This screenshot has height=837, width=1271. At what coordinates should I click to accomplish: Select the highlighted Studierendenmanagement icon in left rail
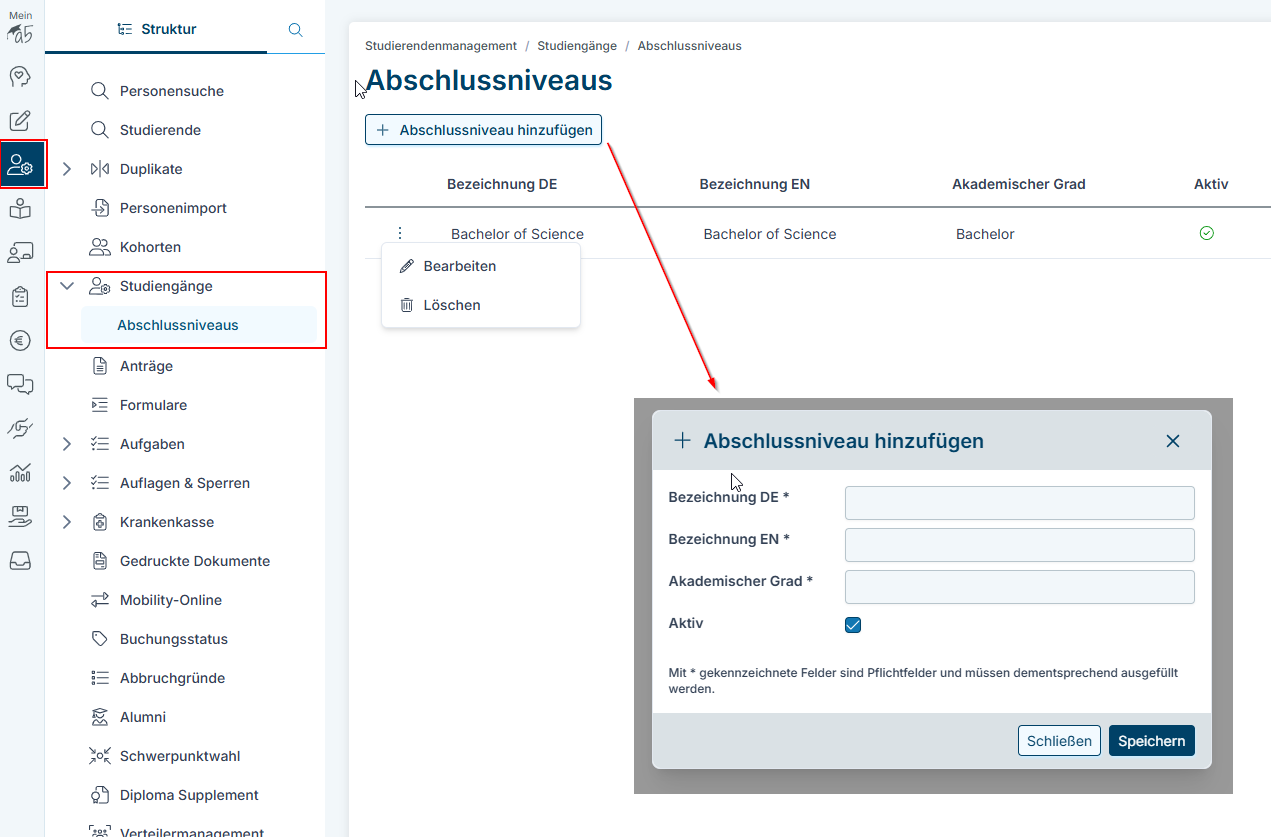21,165
